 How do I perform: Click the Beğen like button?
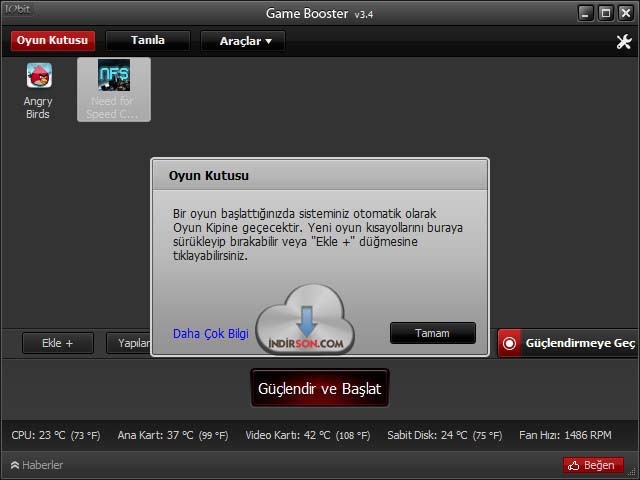(593, 465)
